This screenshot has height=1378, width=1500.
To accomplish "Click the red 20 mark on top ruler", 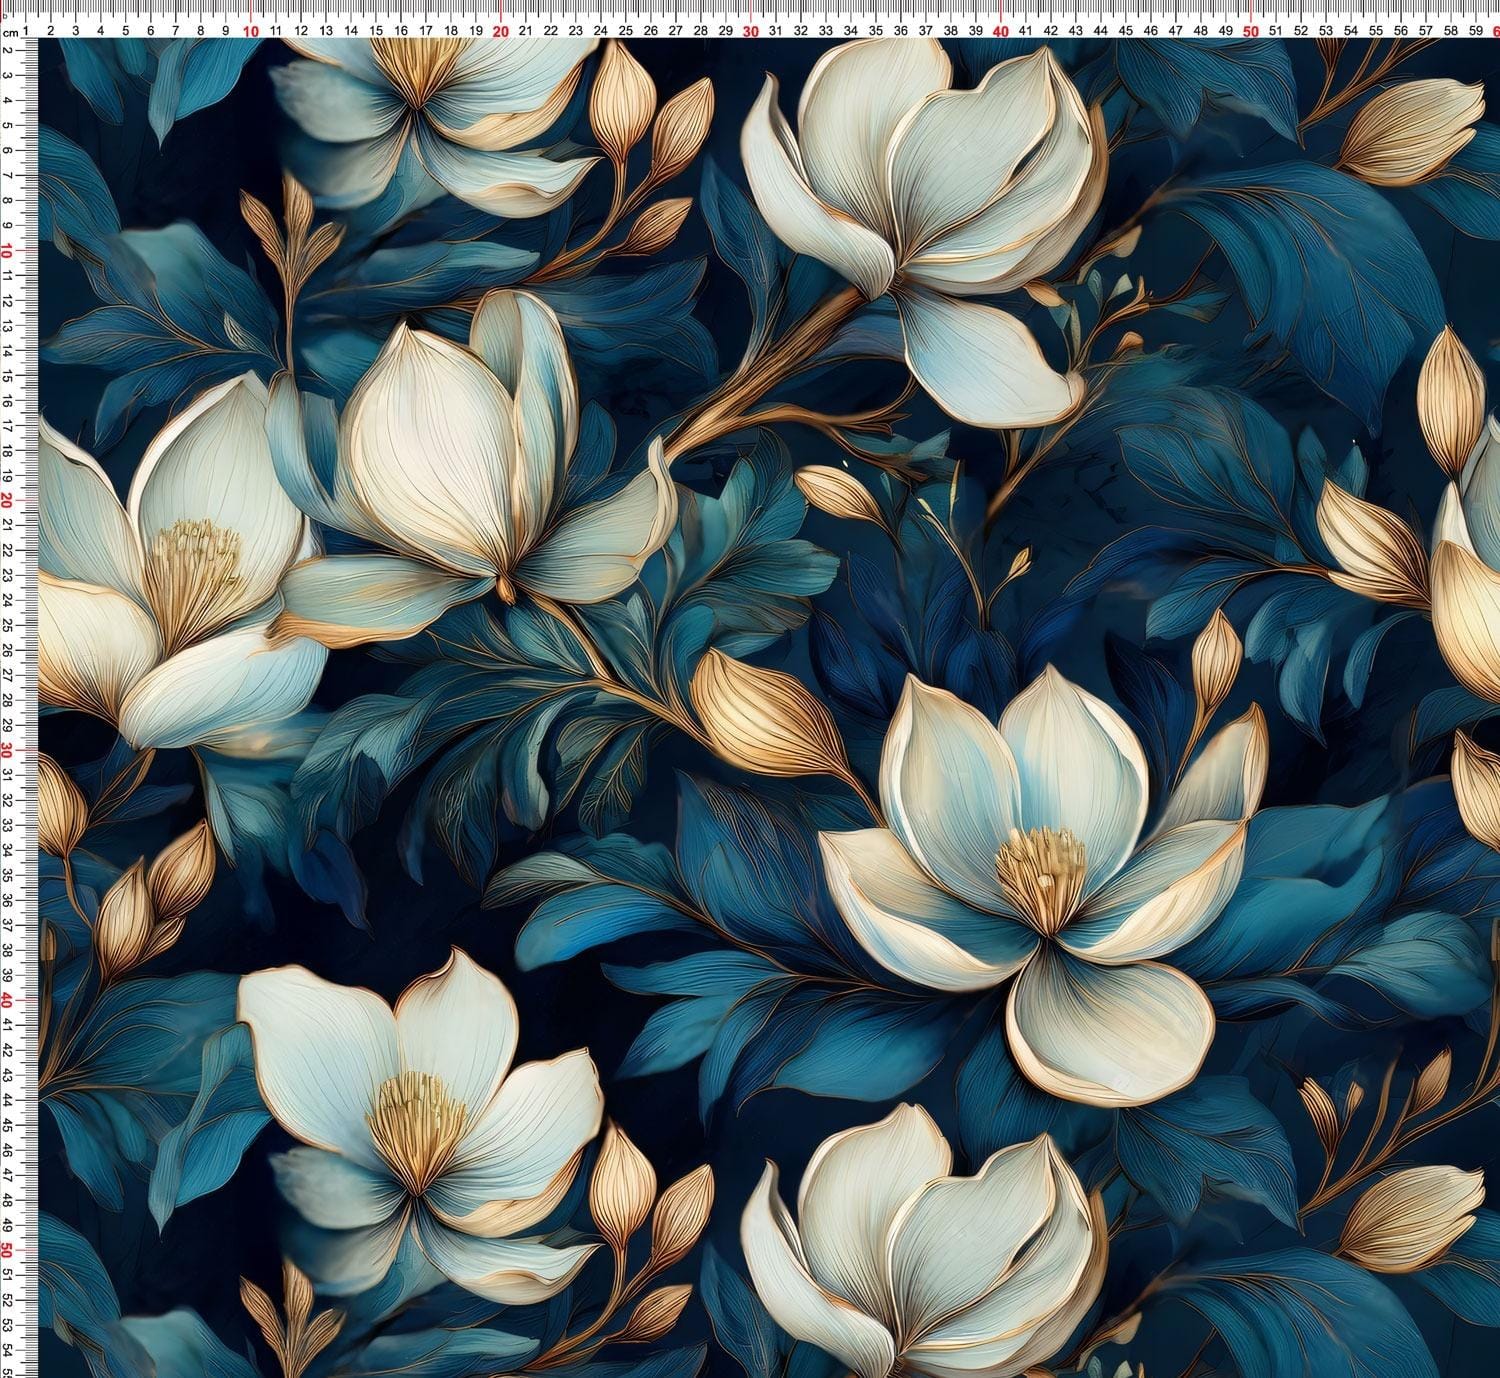I will (x=501, y=31).
